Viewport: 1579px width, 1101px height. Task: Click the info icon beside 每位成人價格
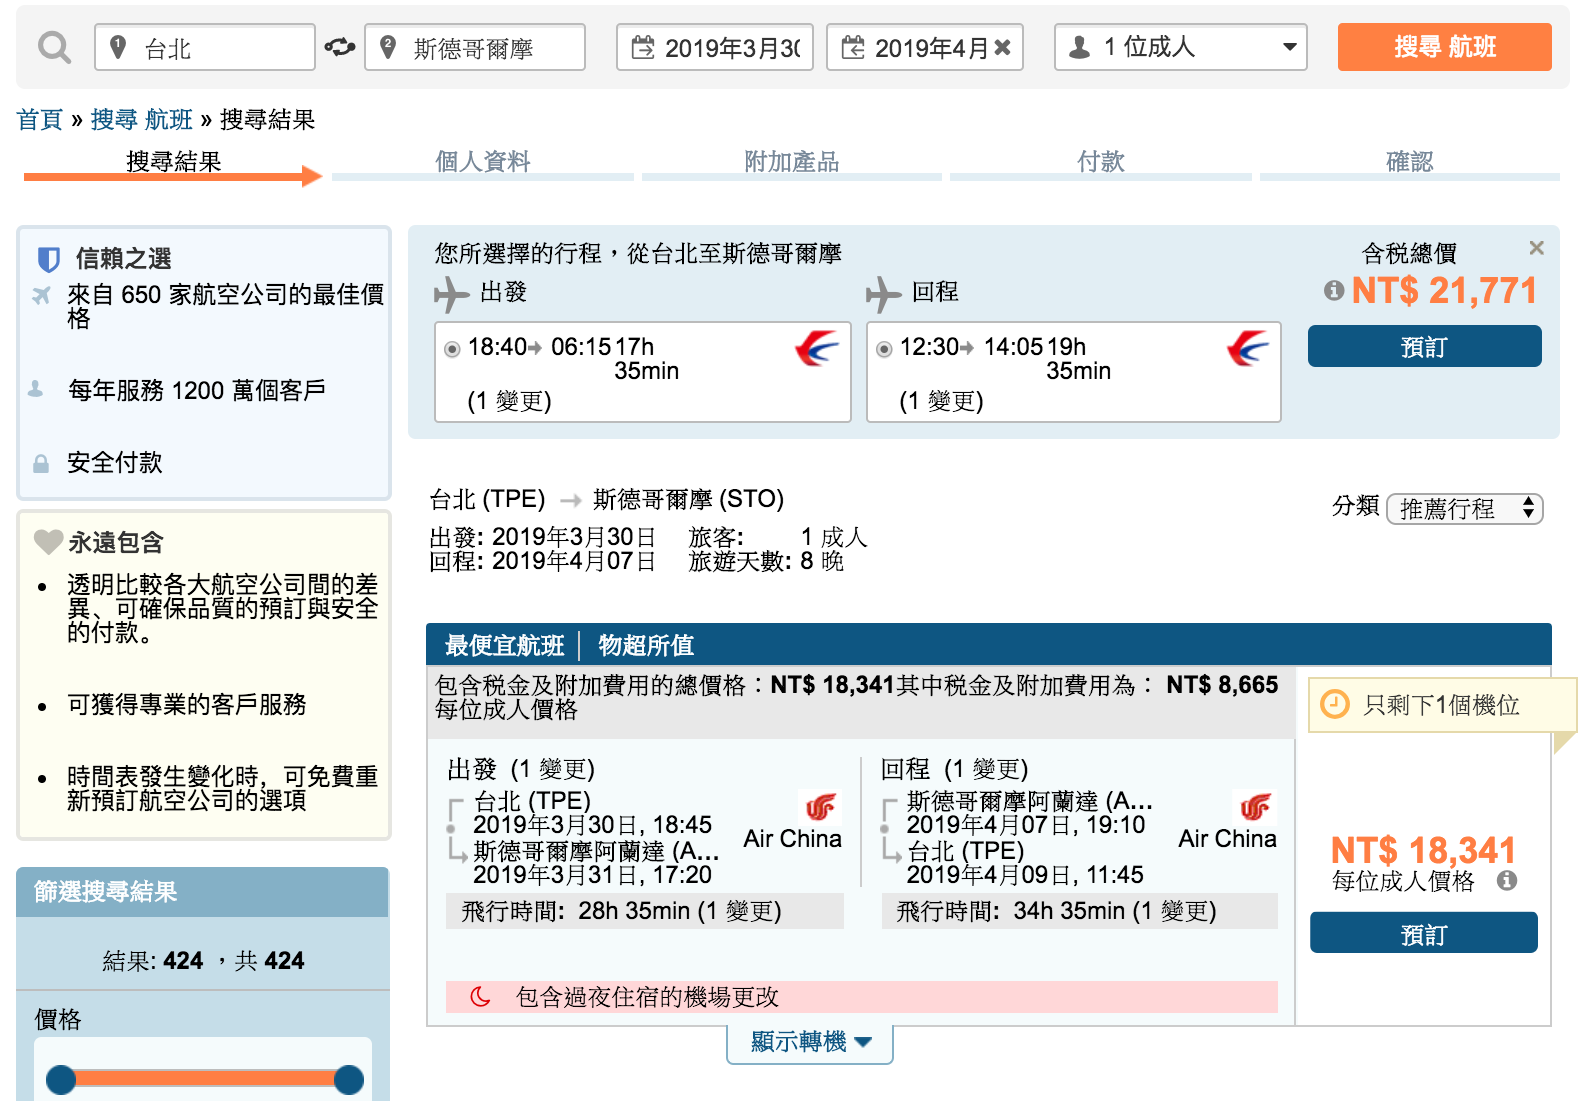pyautogui.click(x=1507, y=881)
